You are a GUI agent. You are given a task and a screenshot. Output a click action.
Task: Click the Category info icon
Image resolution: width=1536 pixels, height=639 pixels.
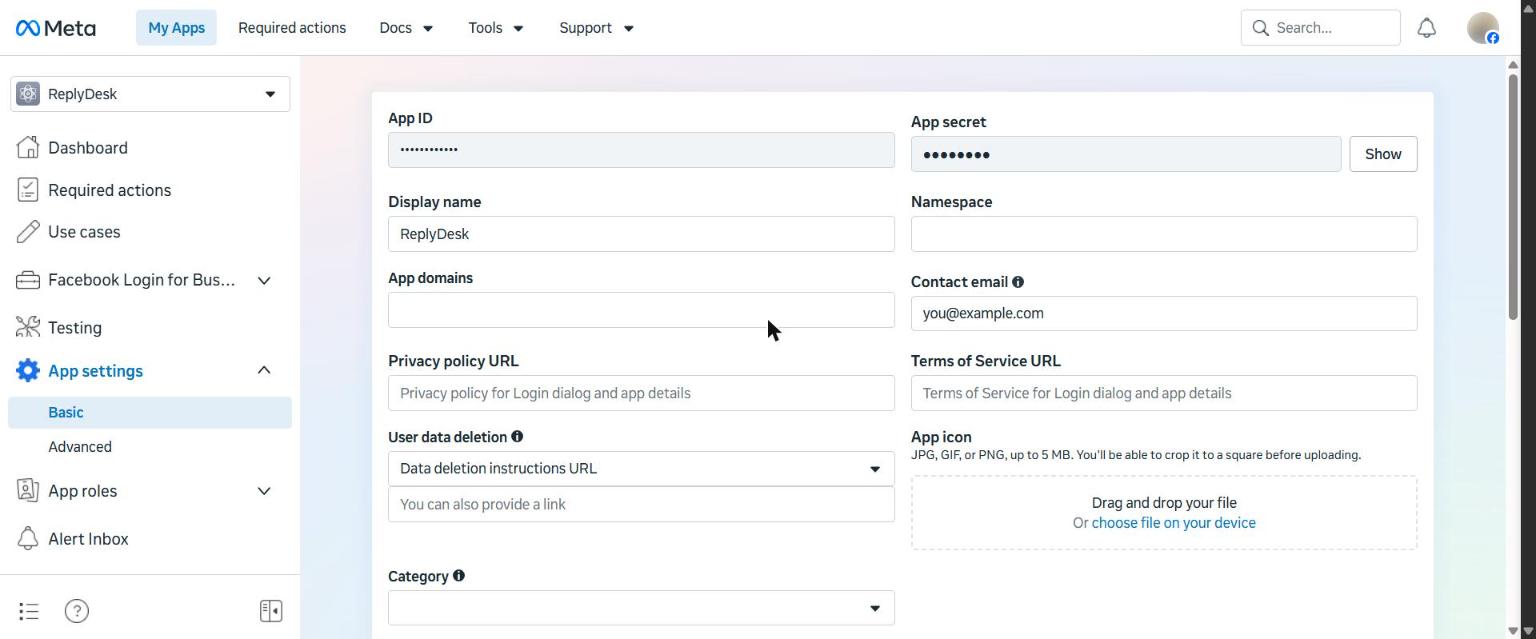pos(458,576)
